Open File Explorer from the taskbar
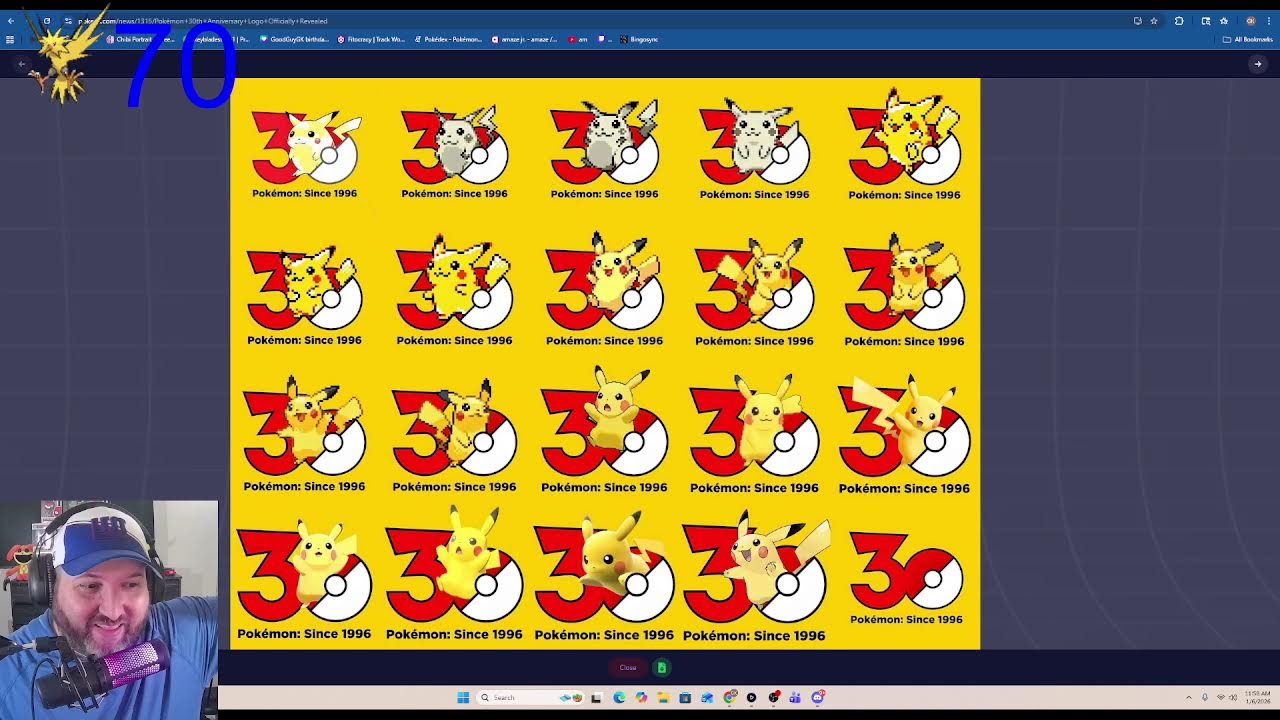Screen dimensions: 1280x720 (663, 697)
